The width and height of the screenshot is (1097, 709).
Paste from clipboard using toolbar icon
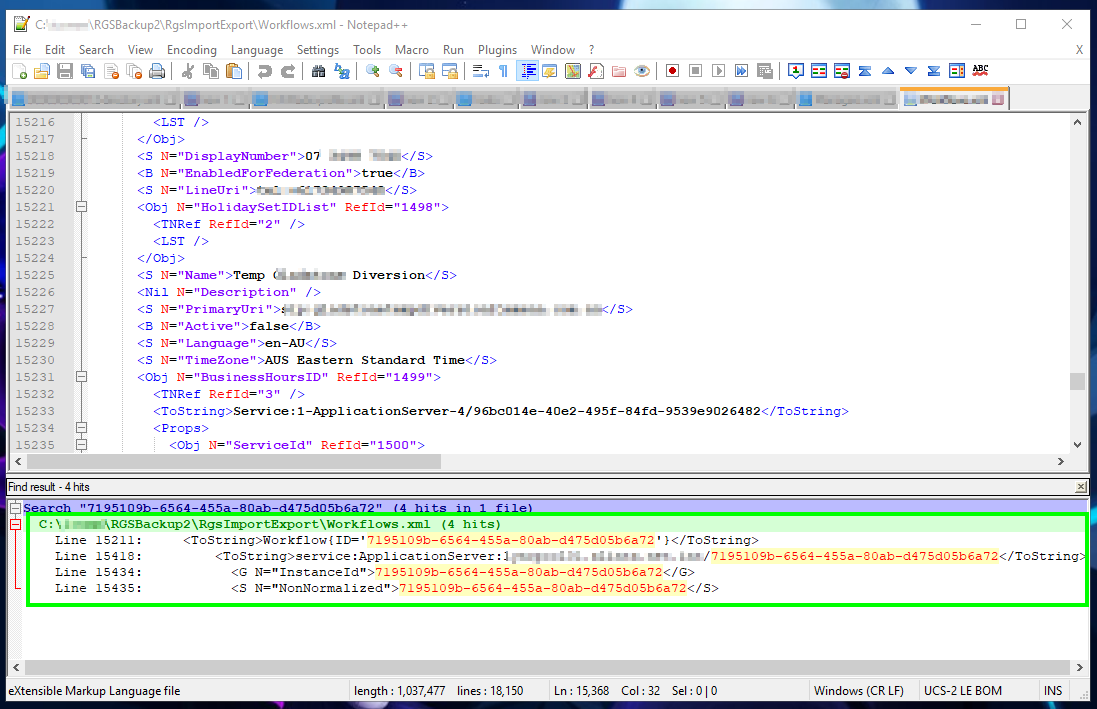click(x=234, y=71)
